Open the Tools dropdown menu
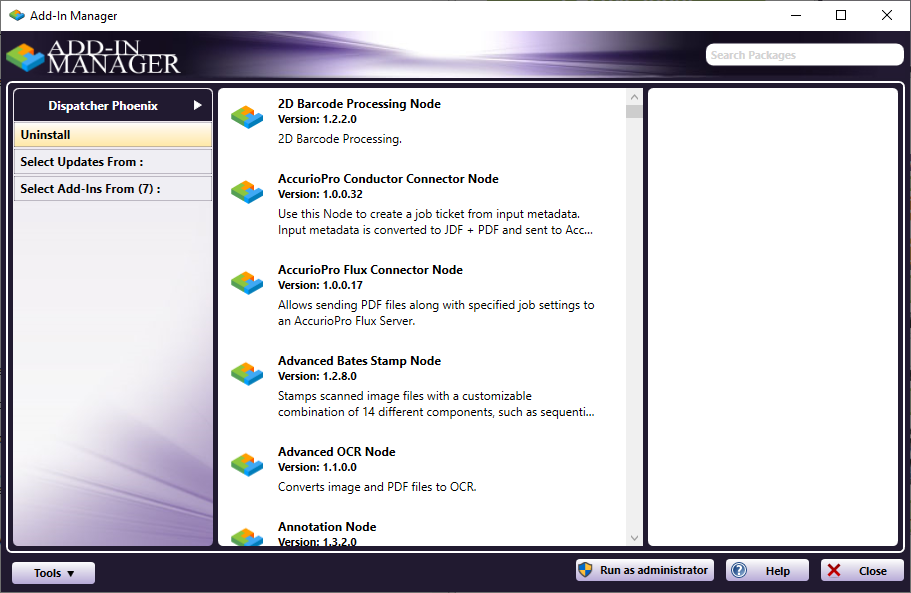Viewport: 911px width, 593px height. pos(53,573)
